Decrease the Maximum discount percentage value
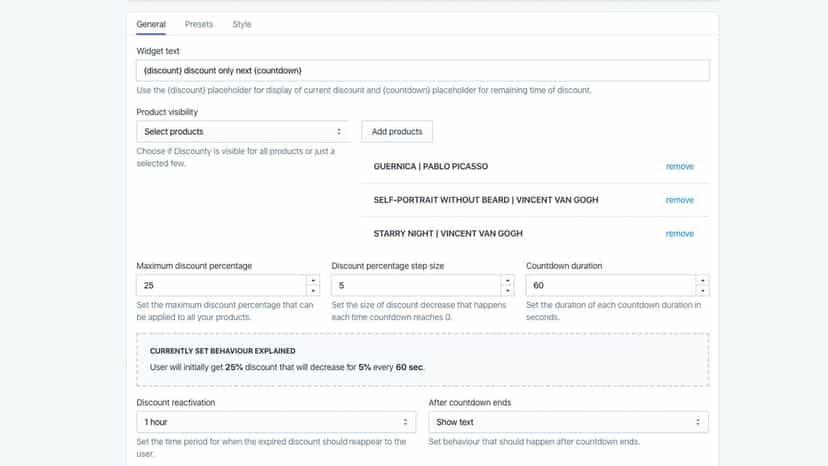The width and height of the screenshot is (828, 466). 313,291
